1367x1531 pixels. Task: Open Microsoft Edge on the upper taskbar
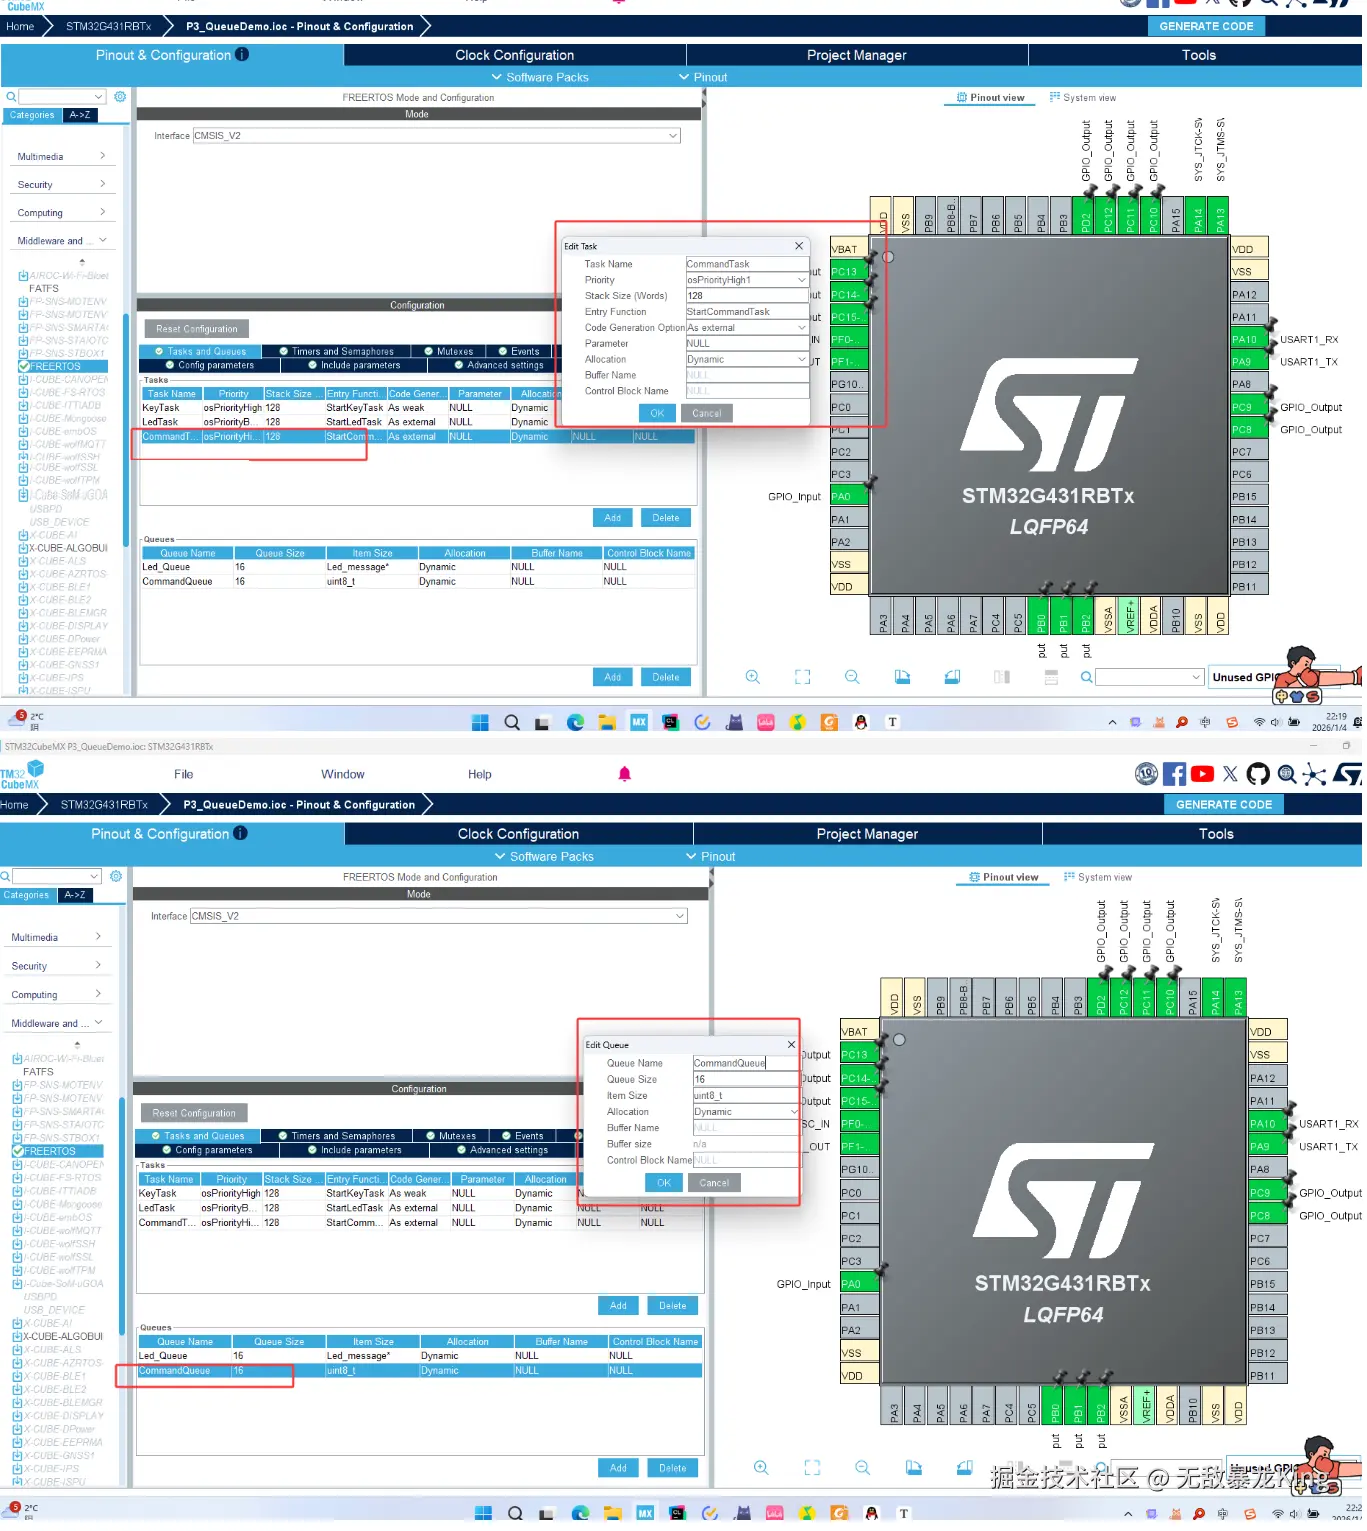click(x=577, y=724)
